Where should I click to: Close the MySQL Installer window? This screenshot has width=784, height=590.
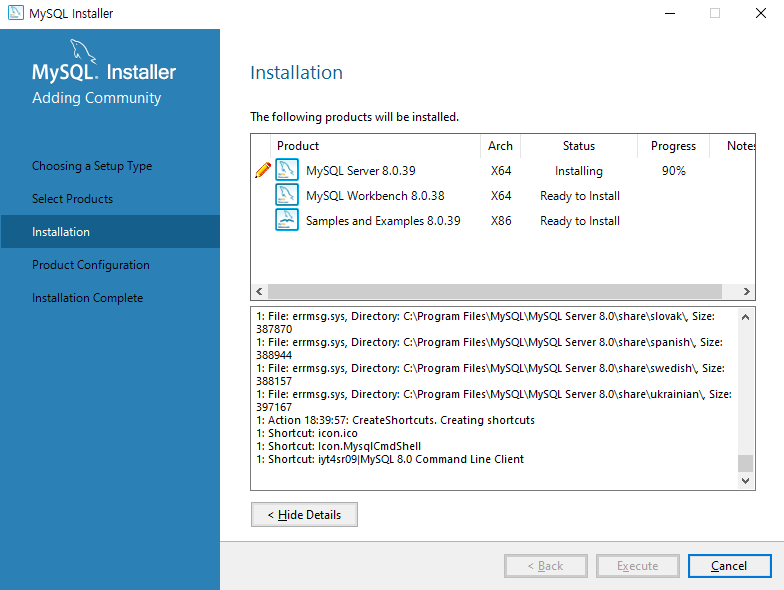(760, 13)
